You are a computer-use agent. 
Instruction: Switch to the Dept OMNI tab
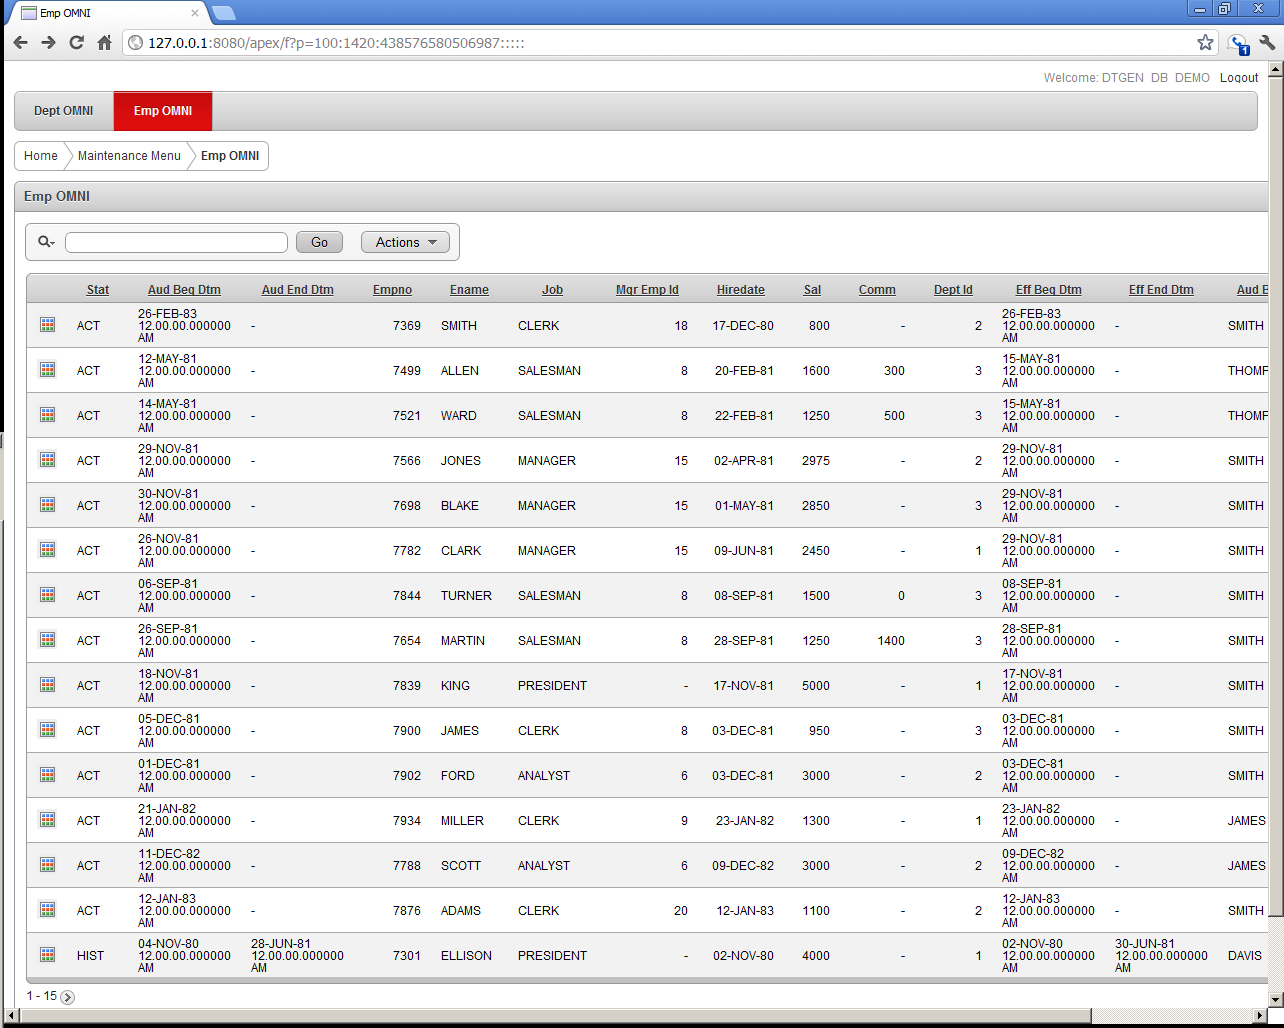point(62,111)
